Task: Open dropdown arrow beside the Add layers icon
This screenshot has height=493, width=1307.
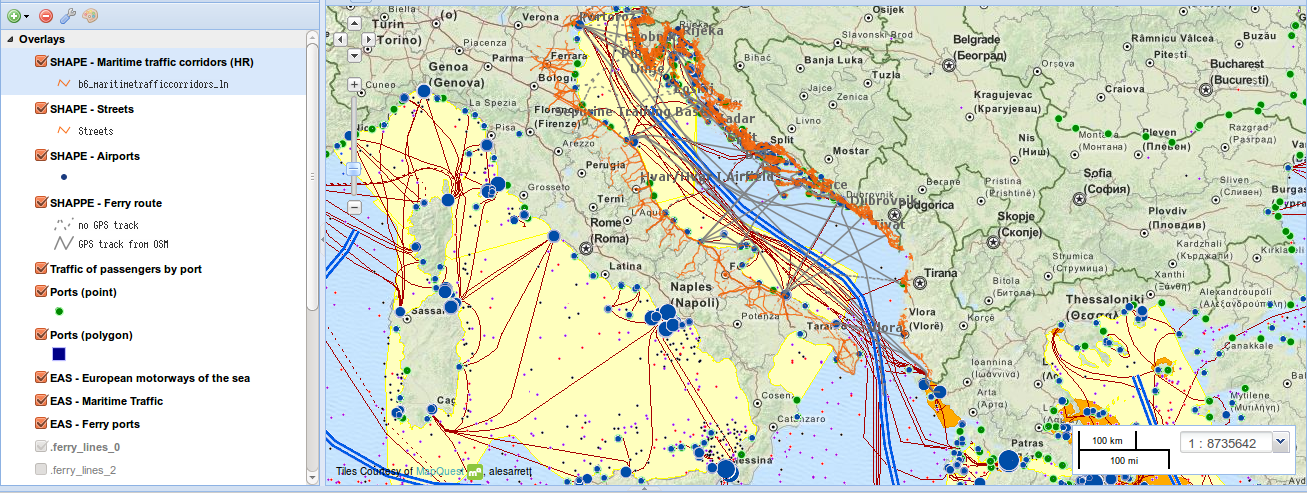Action: (x=27, y=16)
